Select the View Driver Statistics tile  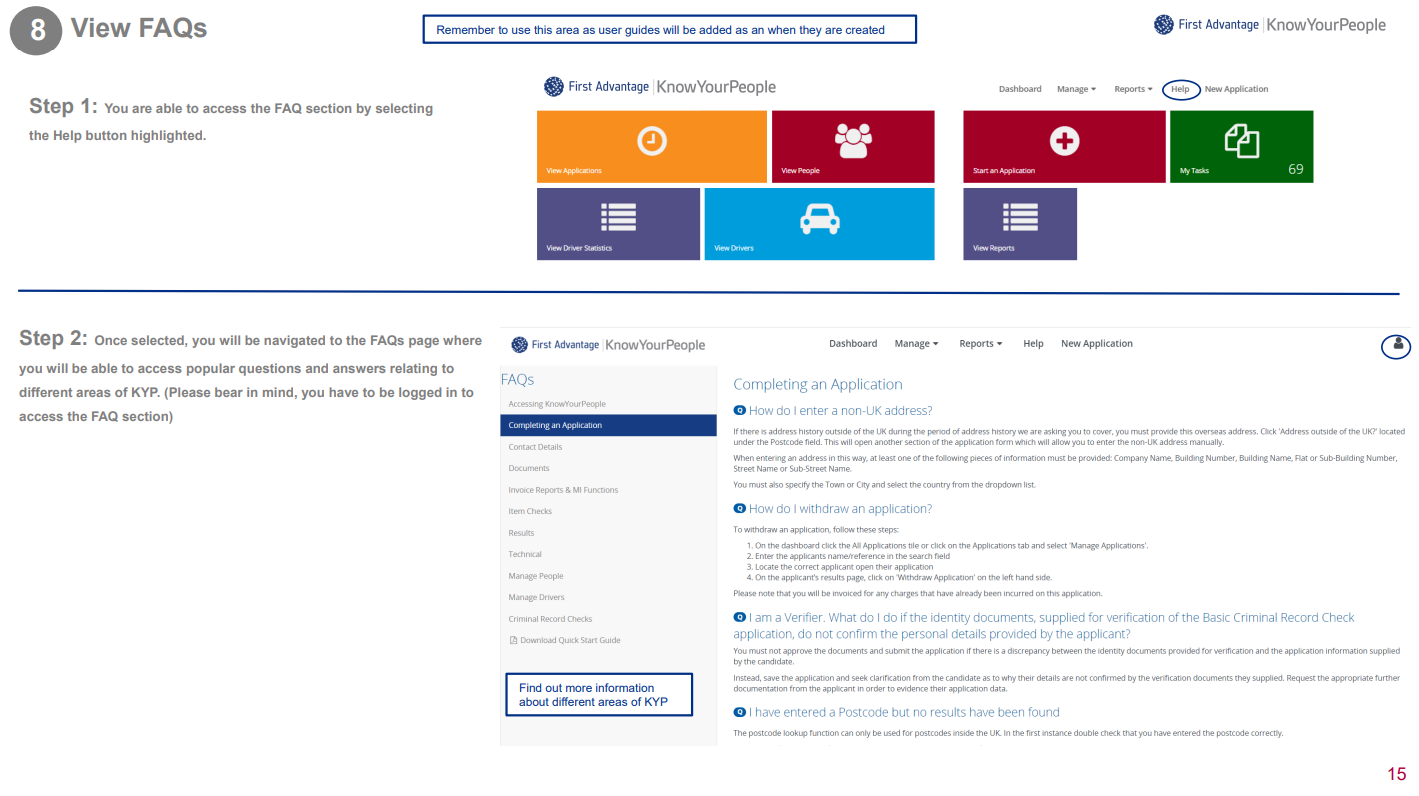tap(618, 223)
